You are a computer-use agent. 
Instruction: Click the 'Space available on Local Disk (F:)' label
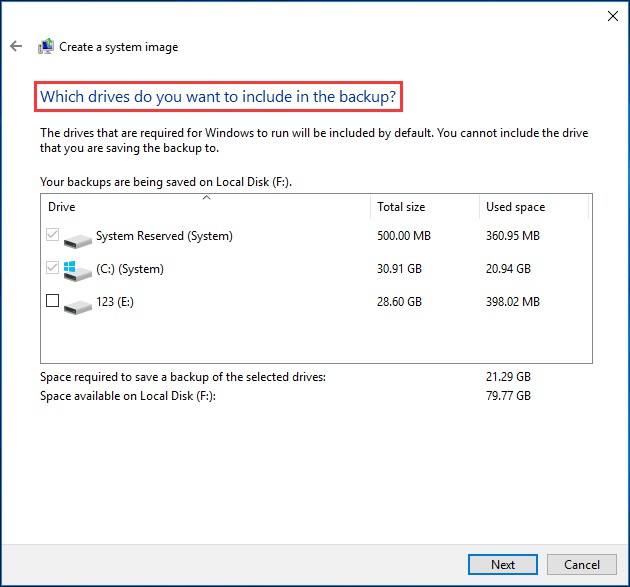(128, 396)
